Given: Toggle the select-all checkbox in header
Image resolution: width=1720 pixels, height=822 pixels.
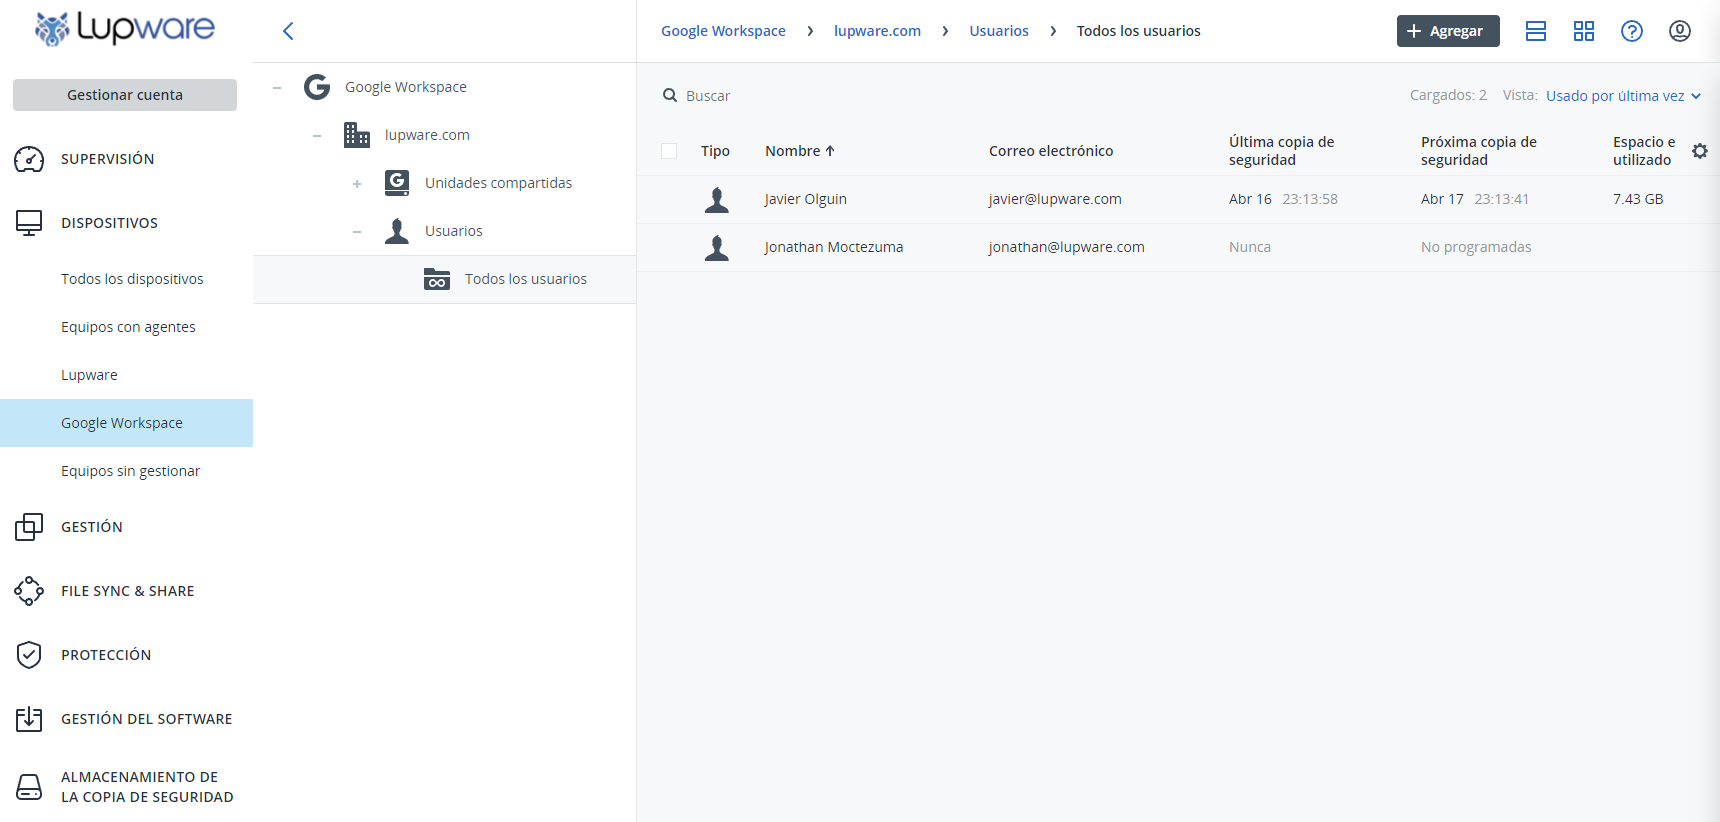Looking at the screenshot, I should pos(669,151).
